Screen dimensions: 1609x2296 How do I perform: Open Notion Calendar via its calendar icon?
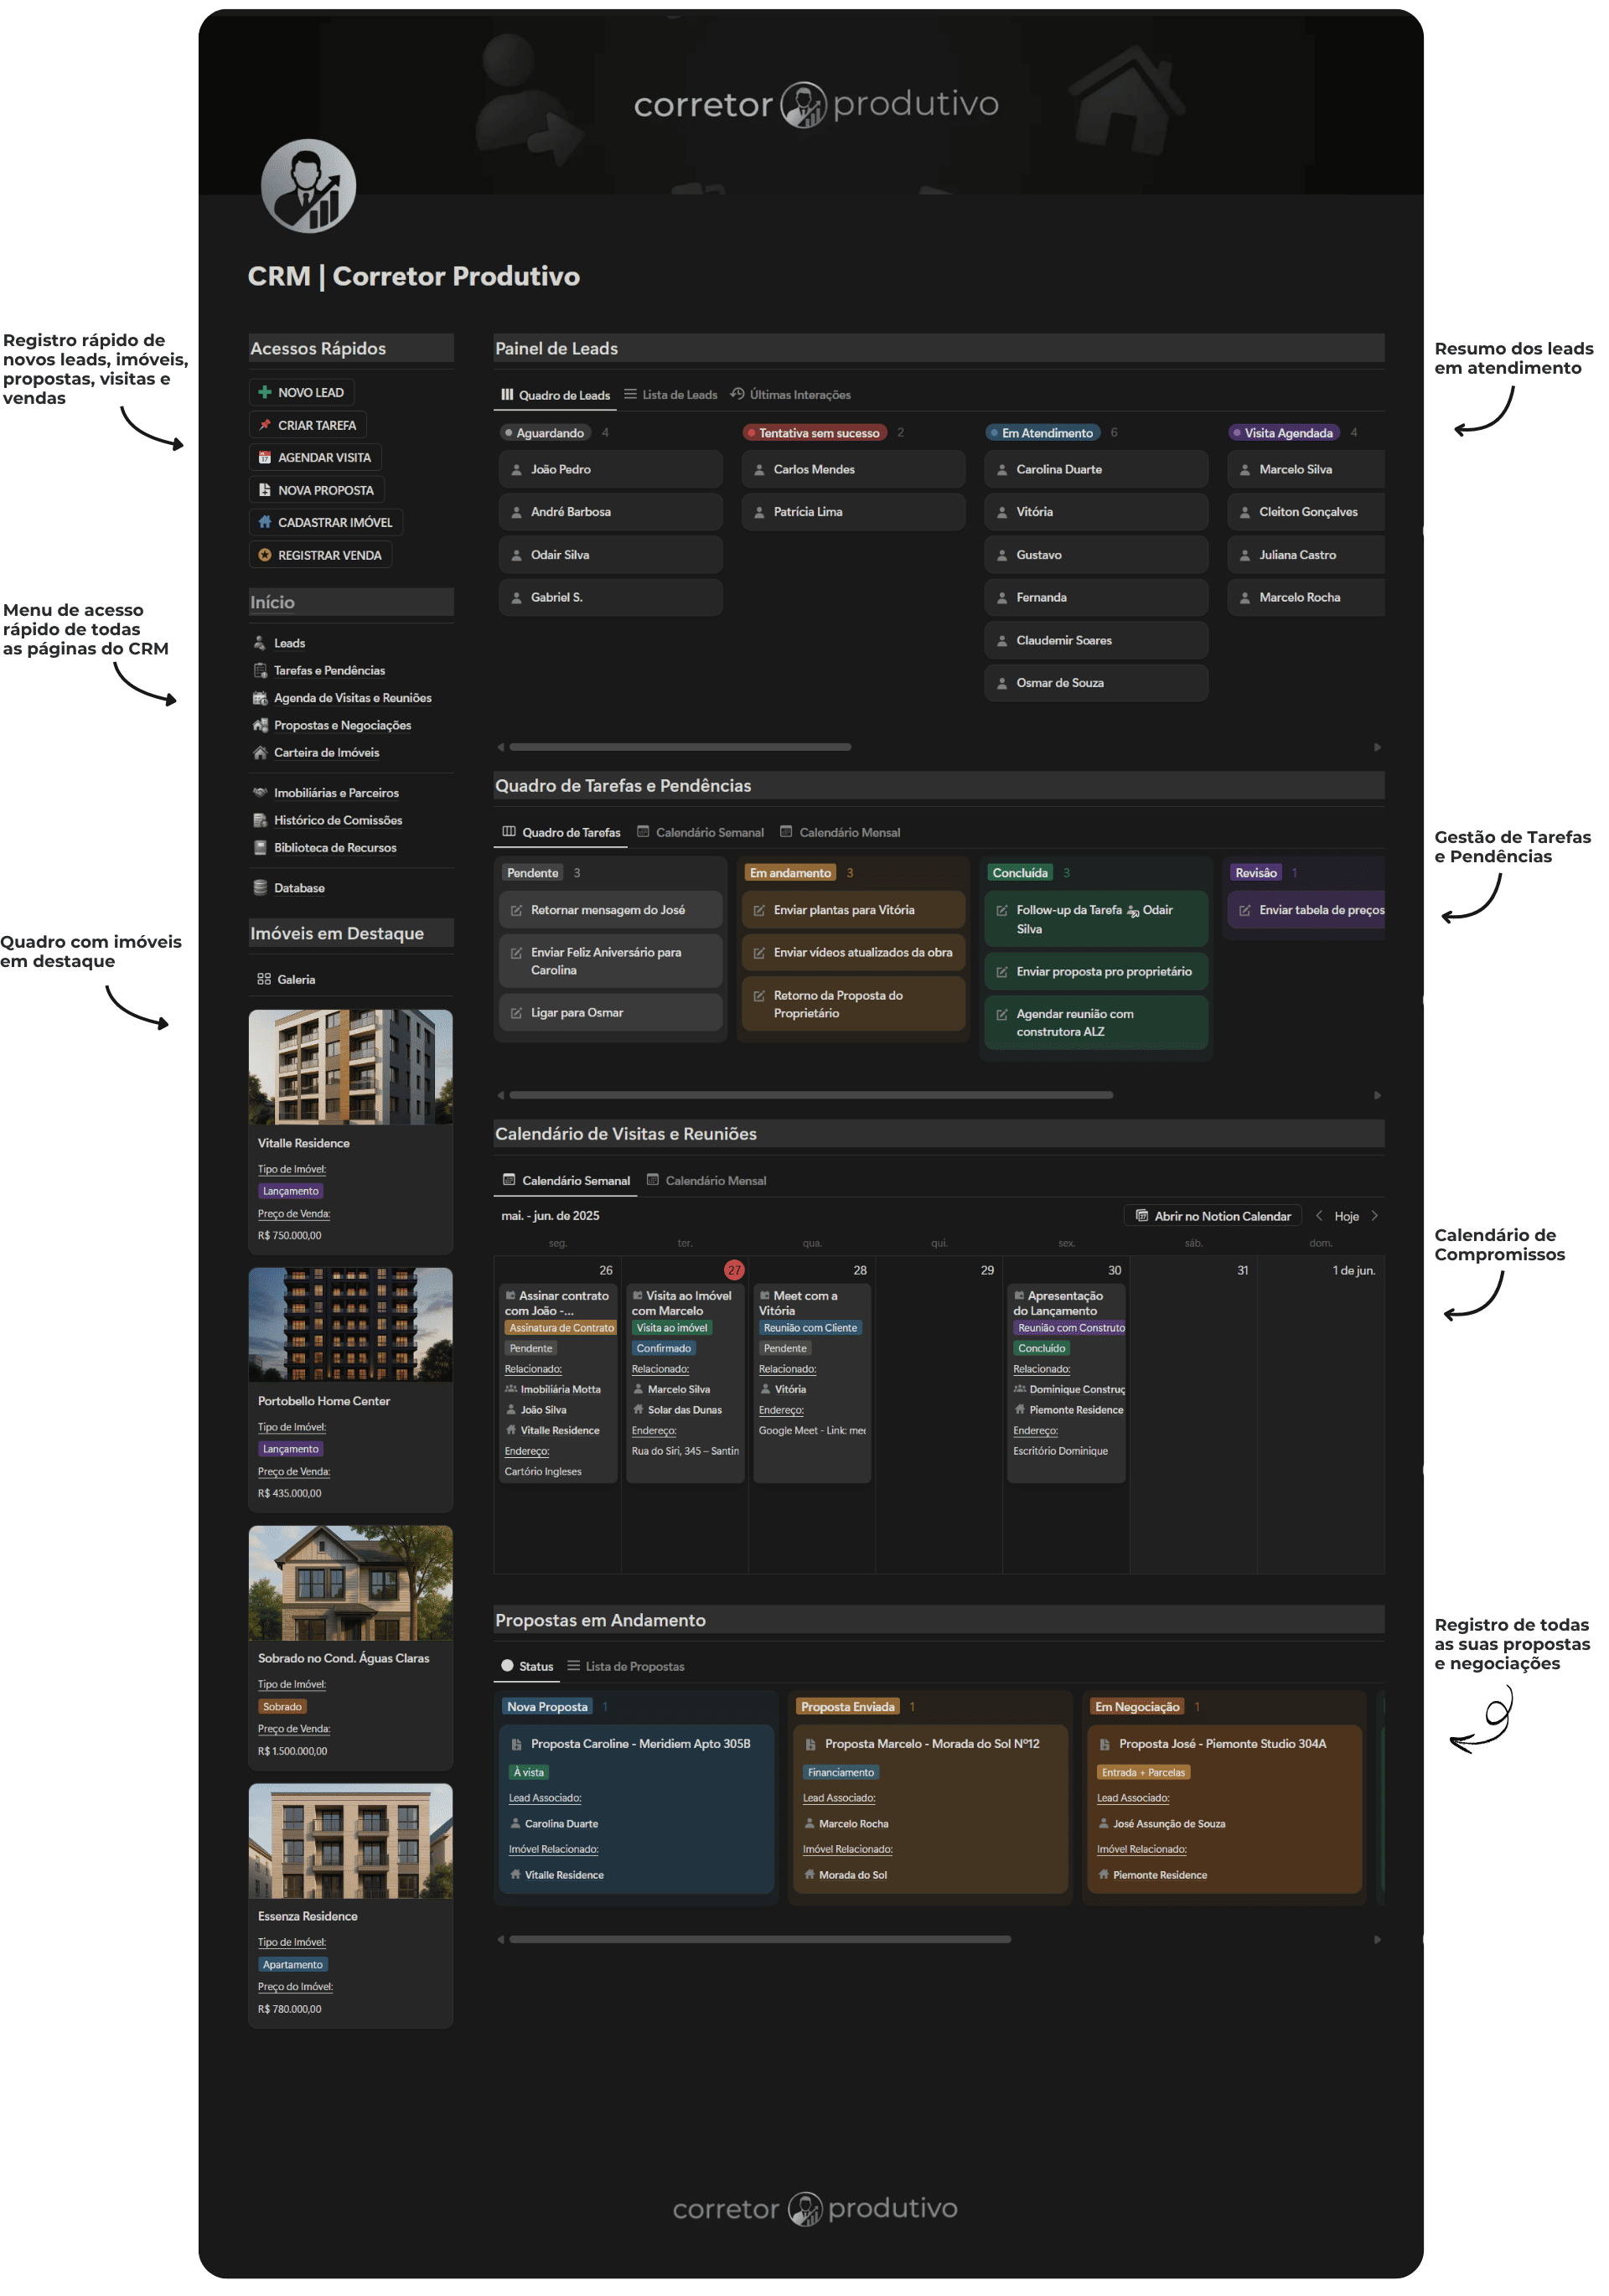point(1141,1216)
